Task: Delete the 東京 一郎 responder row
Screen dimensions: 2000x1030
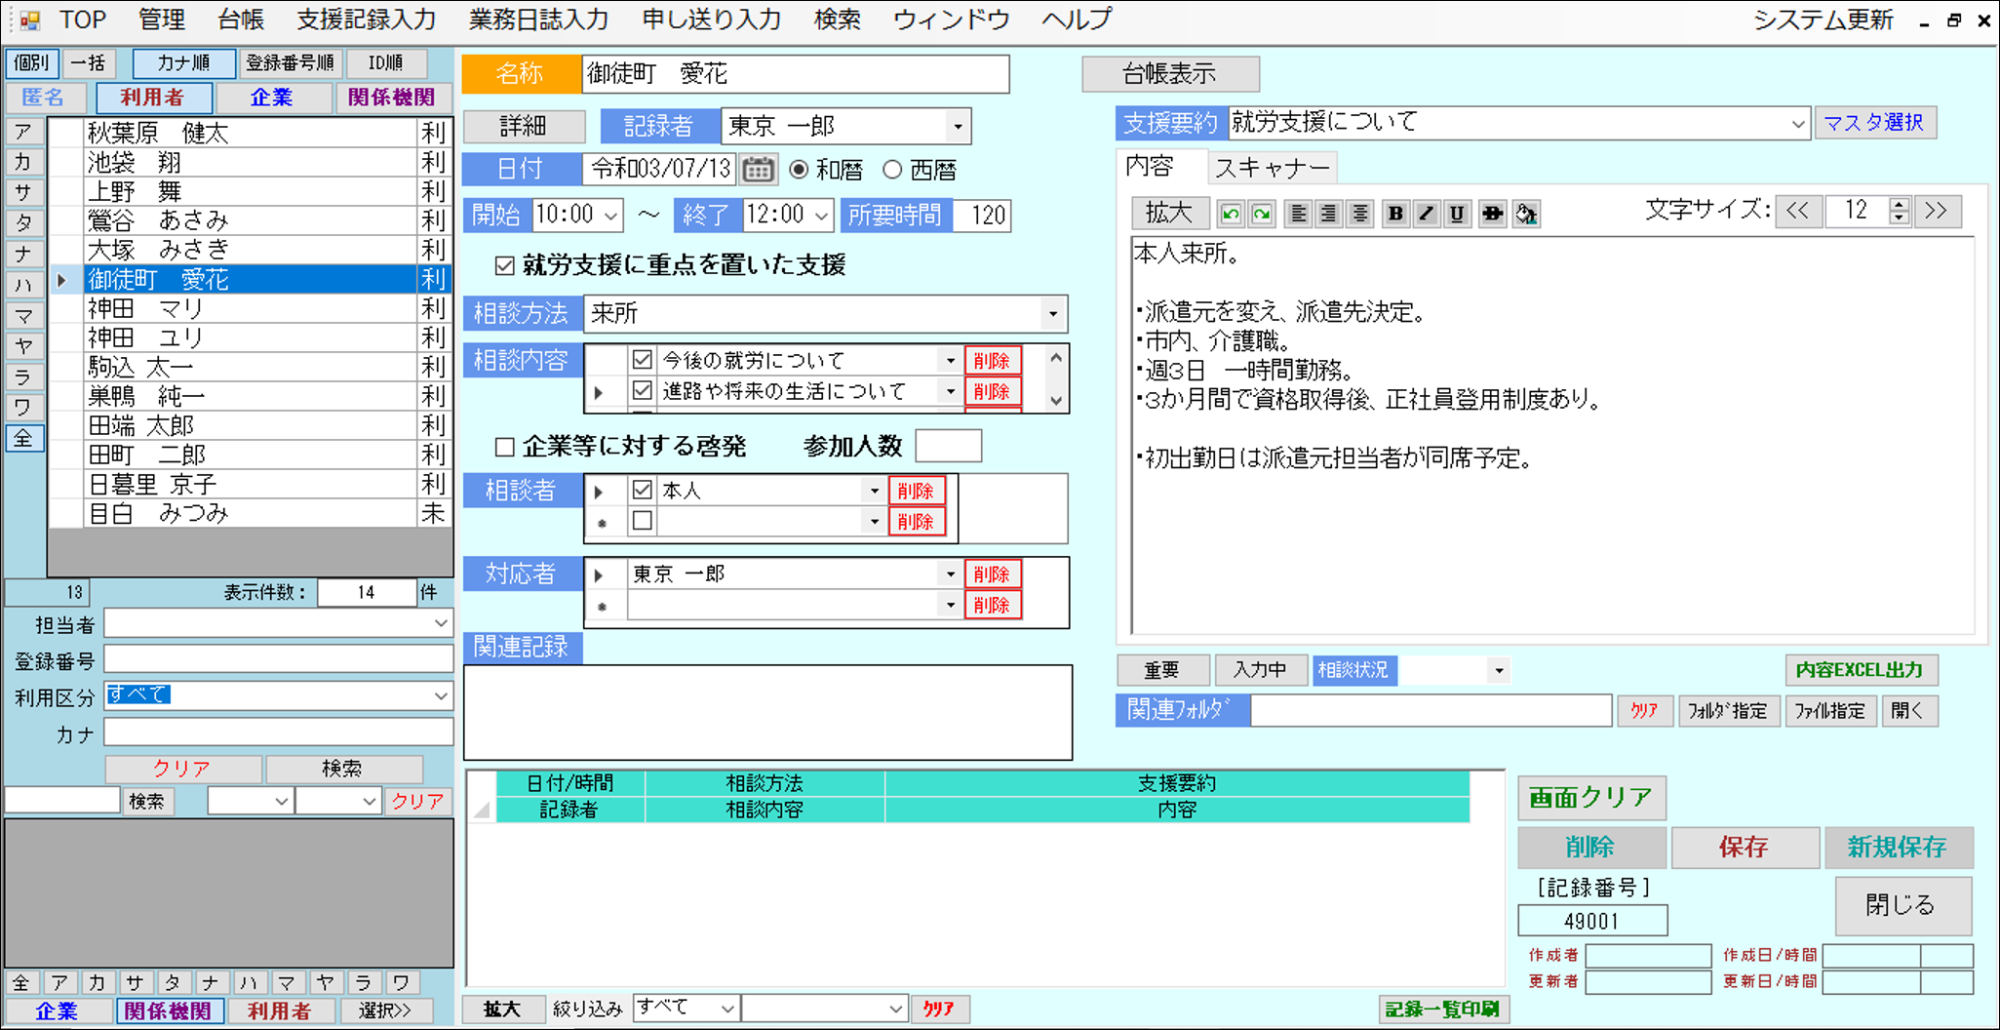Action: [991, 575]
